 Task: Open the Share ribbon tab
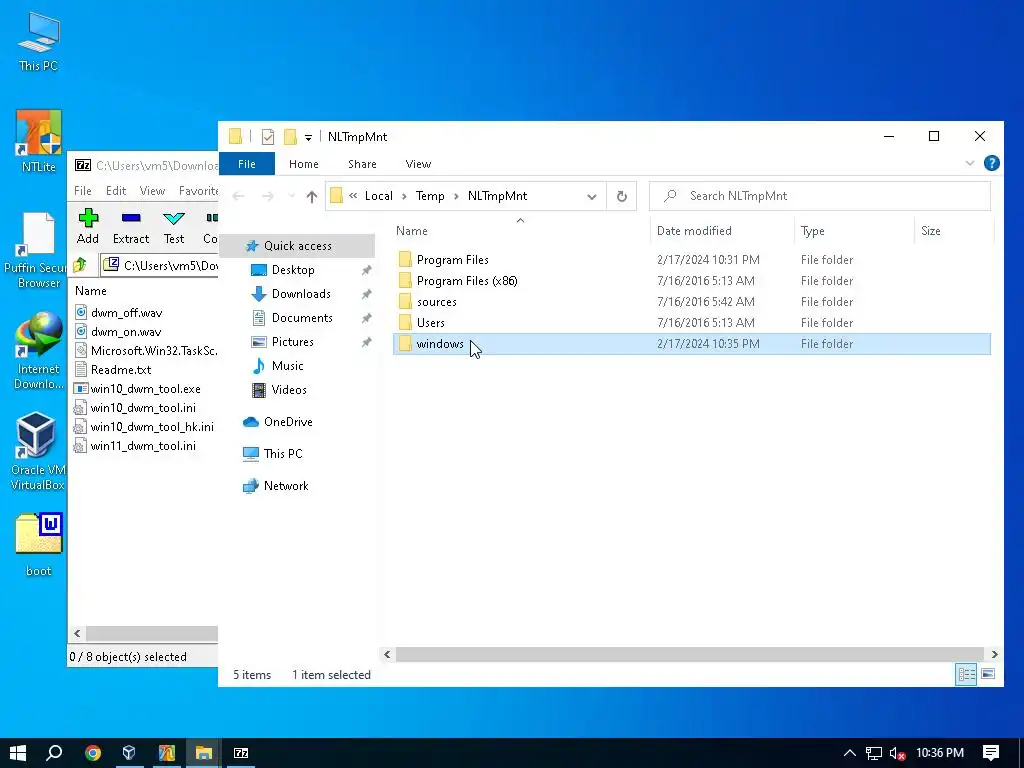(x=362, y=164)
